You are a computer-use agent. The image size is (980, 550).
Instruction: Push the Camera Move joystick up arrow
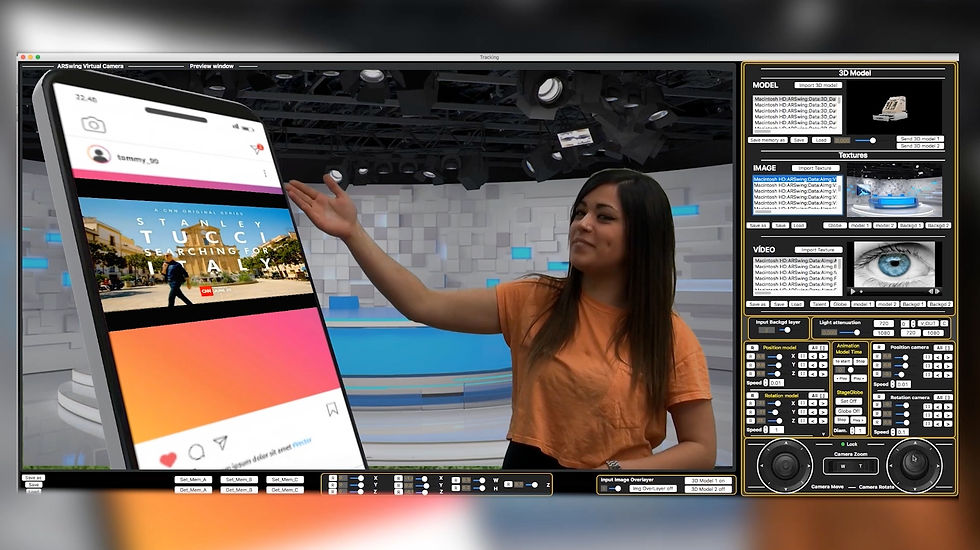pyautogui.click(x=786, y=443)
